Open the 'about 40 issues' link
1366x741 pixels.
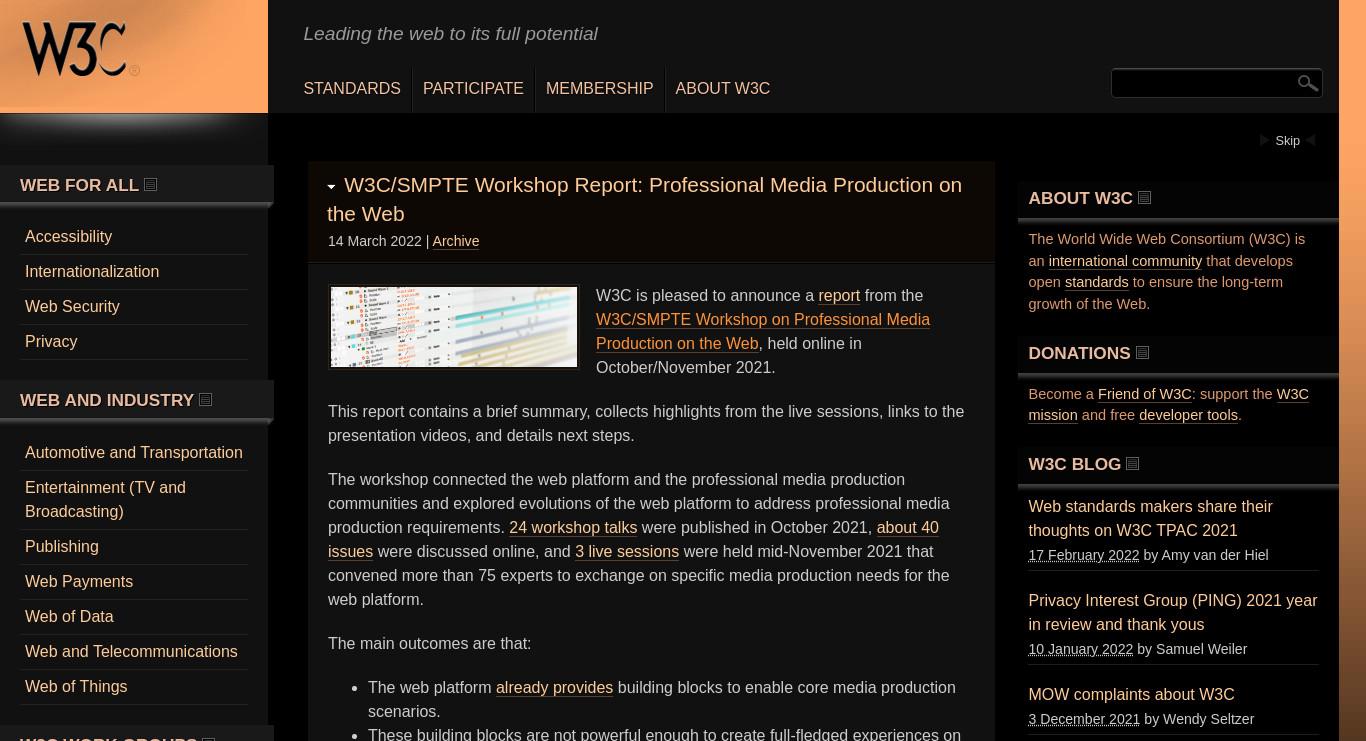coord(633,539)
